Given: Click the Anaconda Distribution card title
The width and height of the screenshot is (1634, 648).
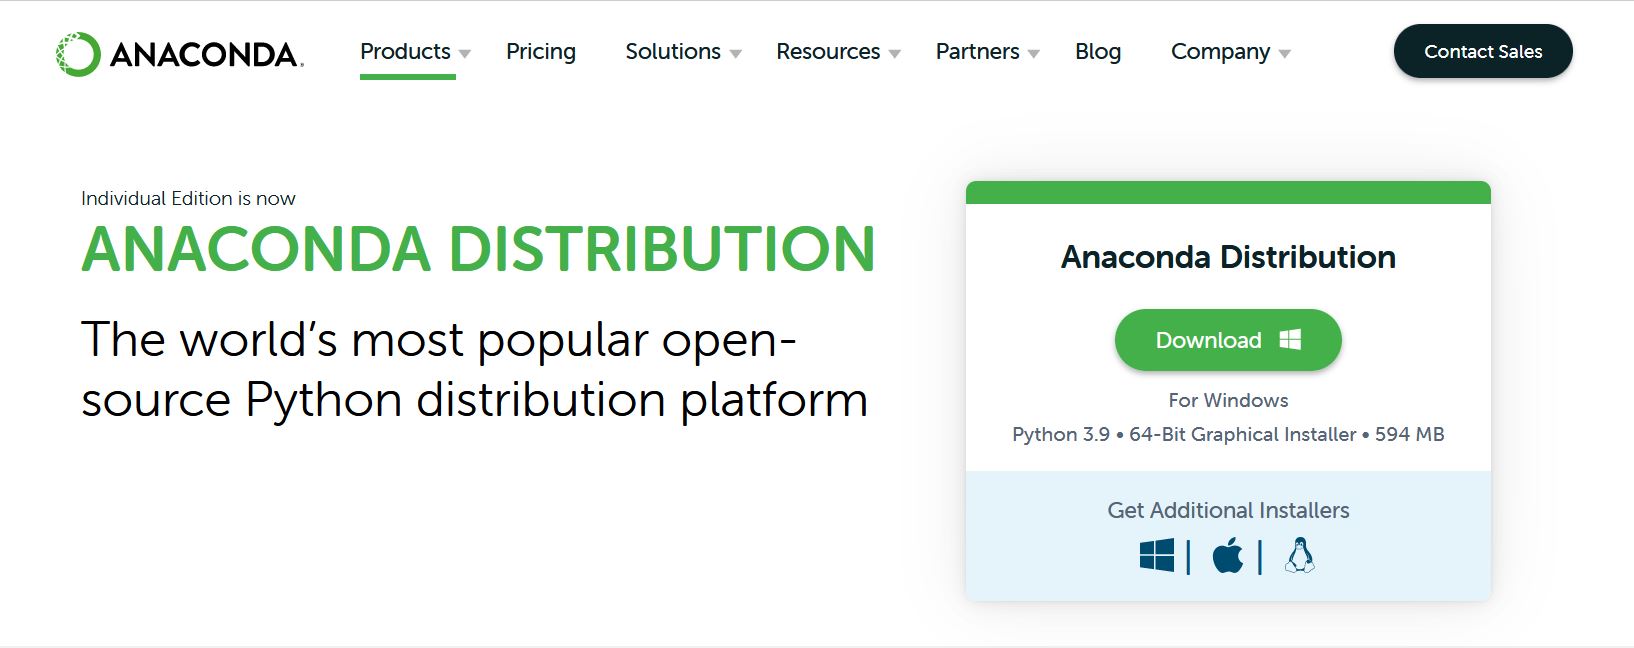Looking at the screenshot, I should click(x=1228, y=257).
